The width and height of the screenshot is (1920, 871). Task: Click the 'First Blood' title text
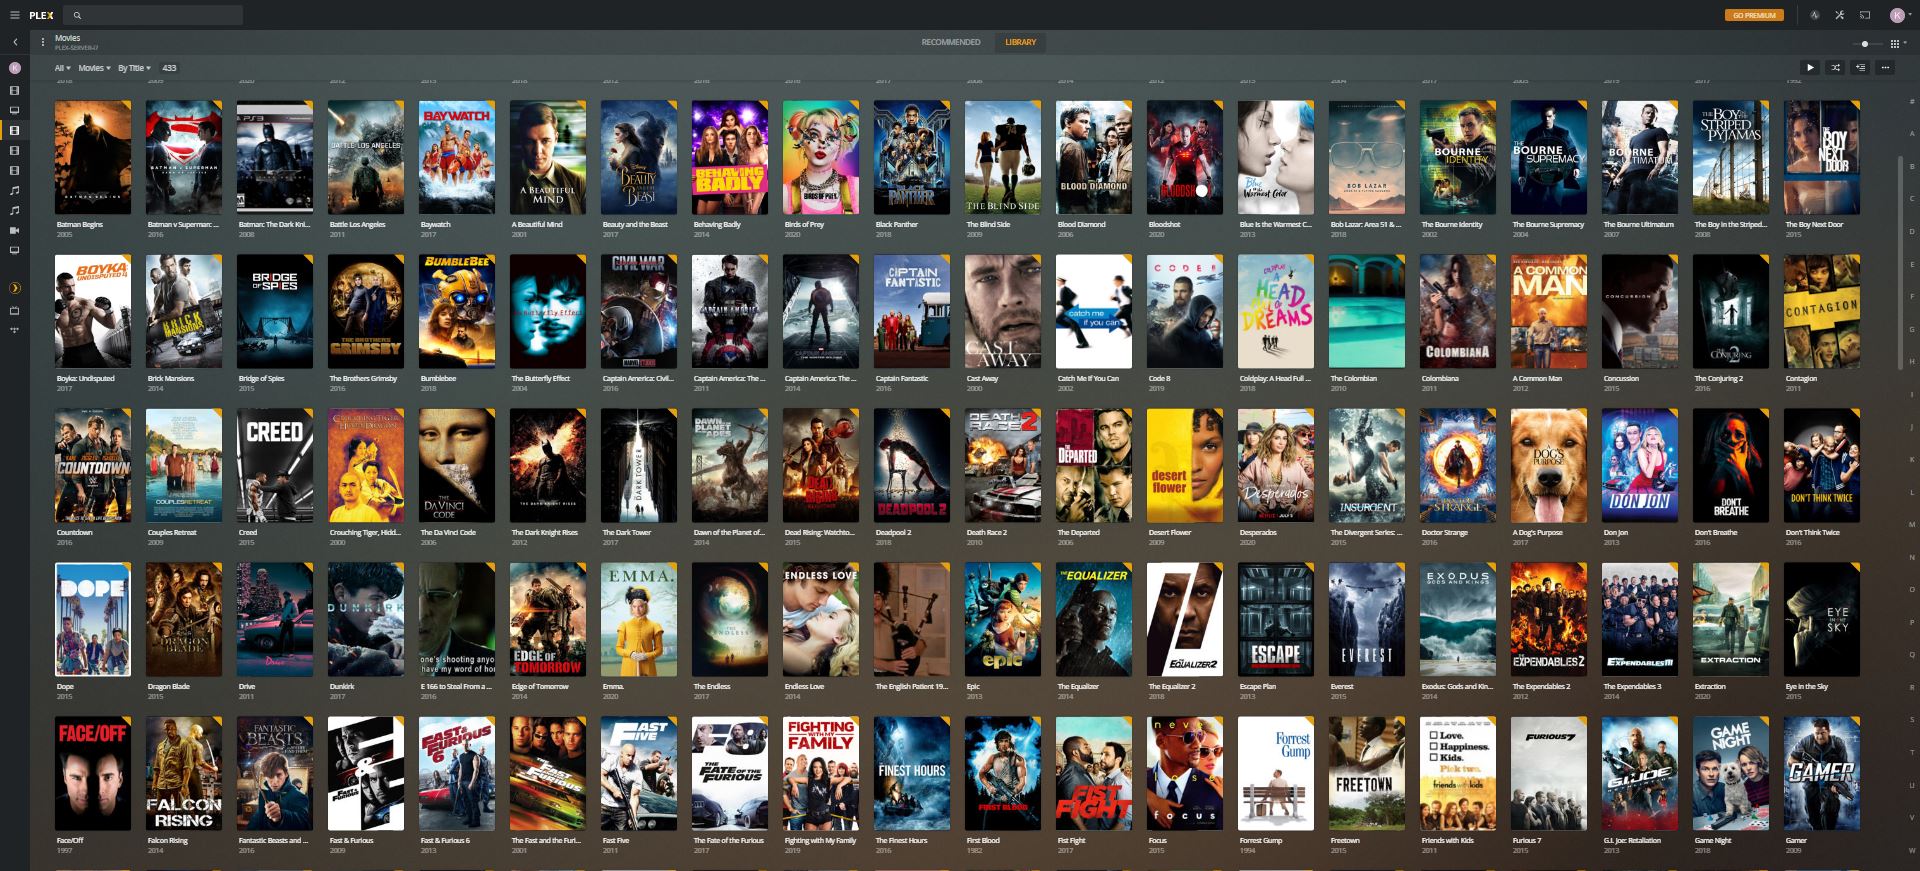coord(983,841)
